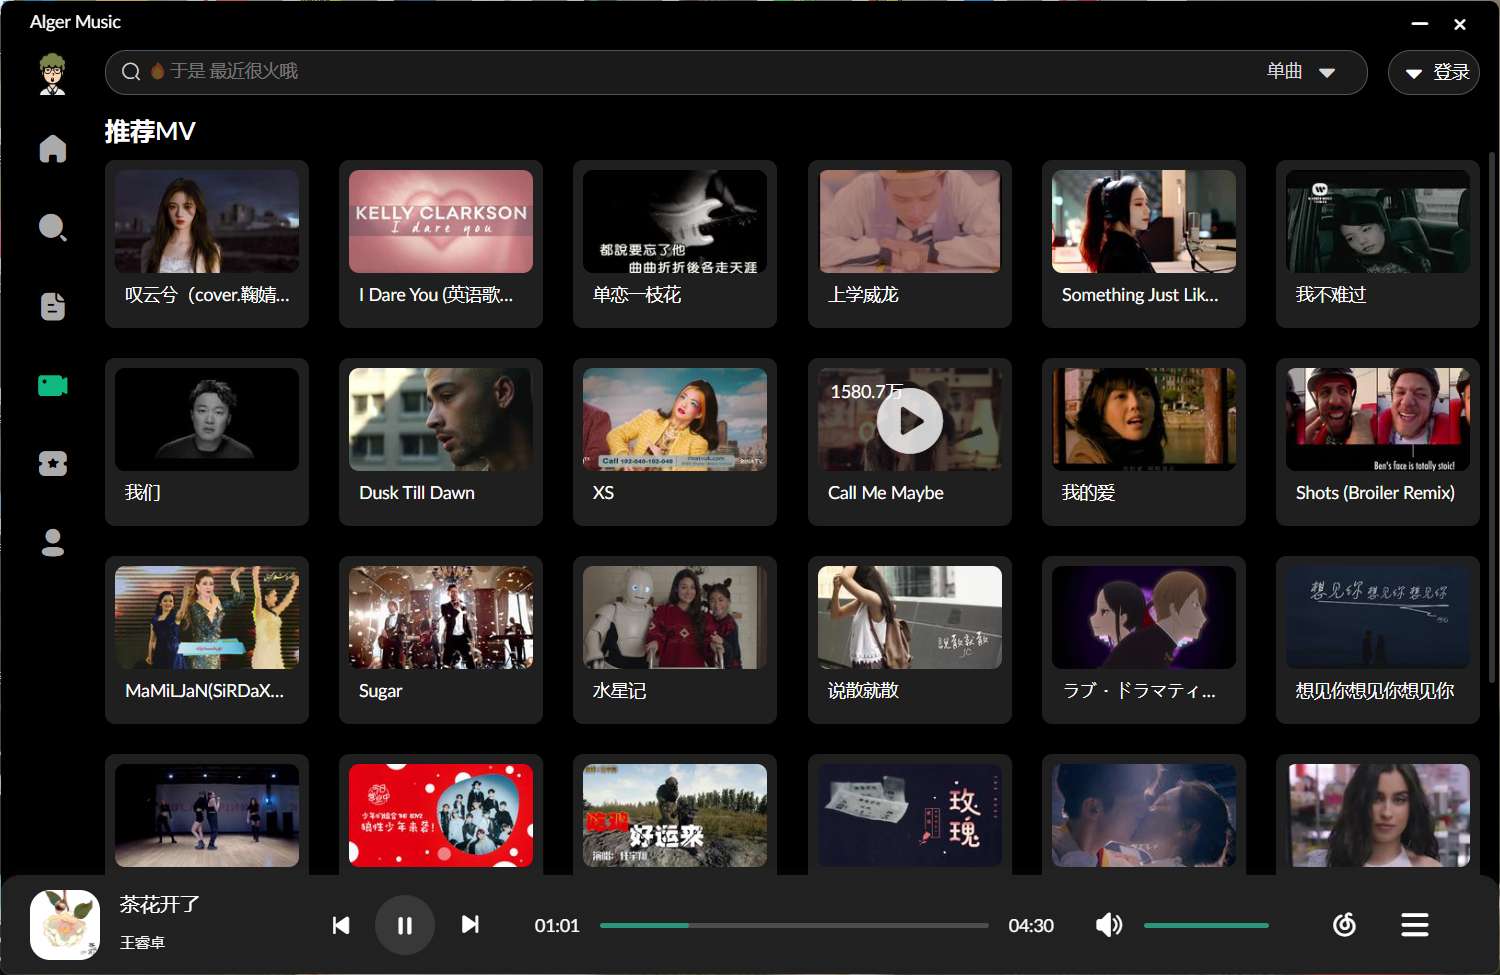This screenshot has height=975, width=1500.
Task: Click the Sugar title text
Action: click(381, 691)
